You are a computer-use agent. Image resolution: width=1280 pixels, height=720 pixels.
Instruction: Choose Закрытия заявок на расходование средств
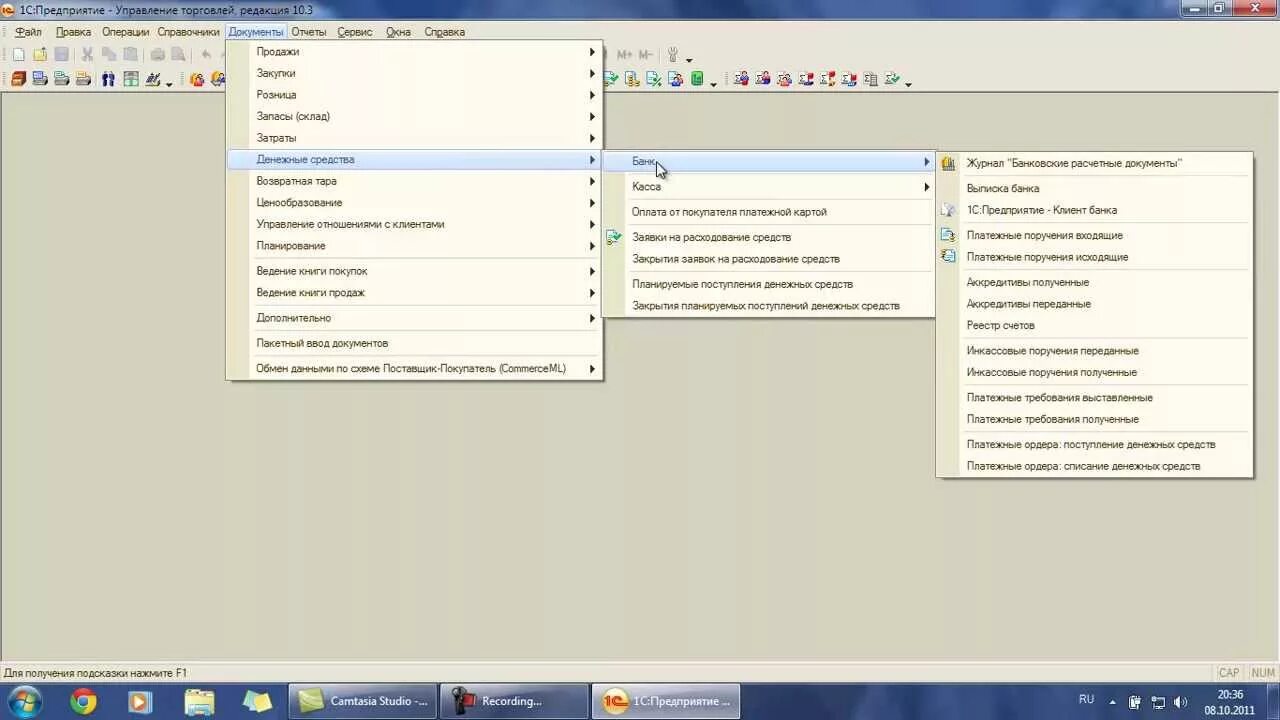click(768, 259)
